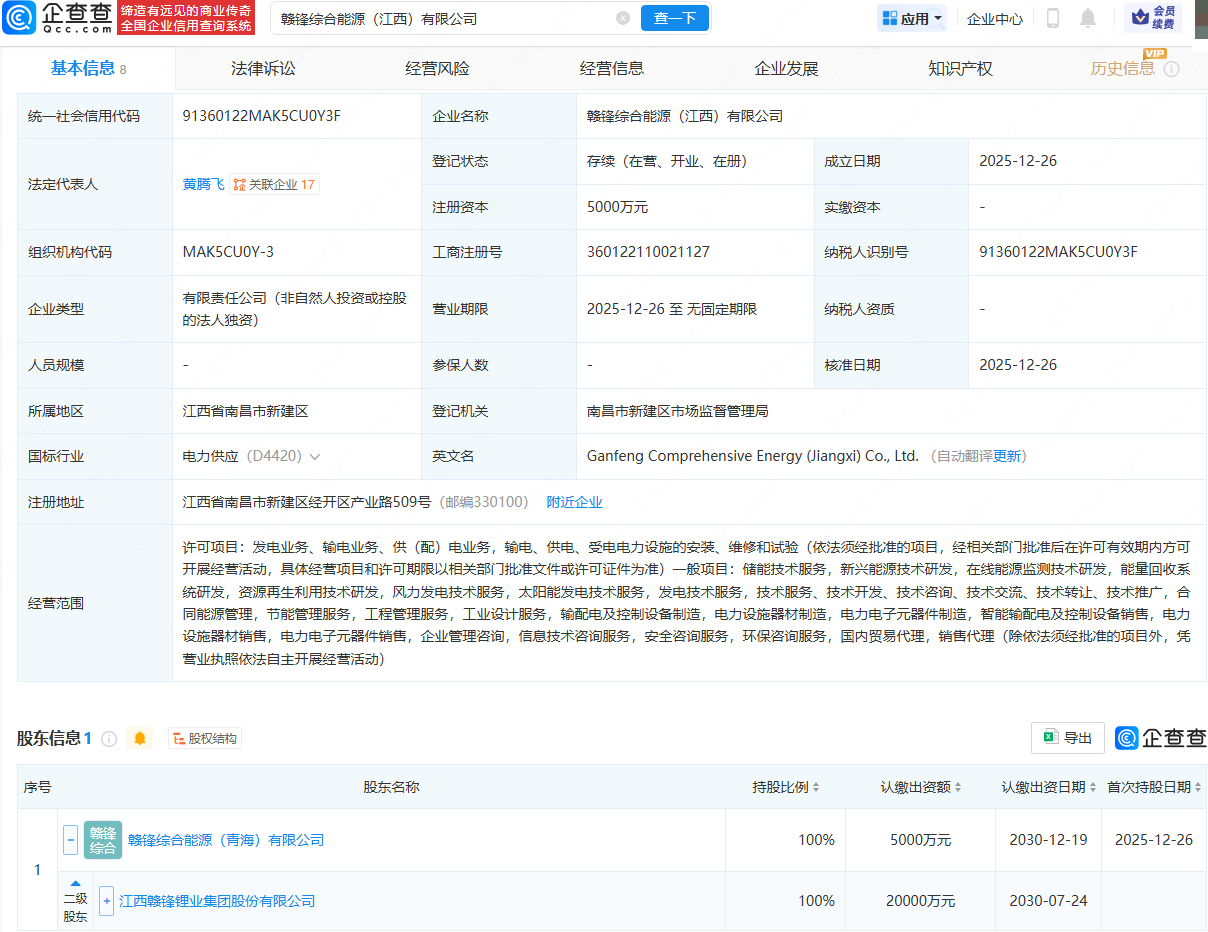
Task: Click info icon next to 历史信息
Action: coord(1172,69)
